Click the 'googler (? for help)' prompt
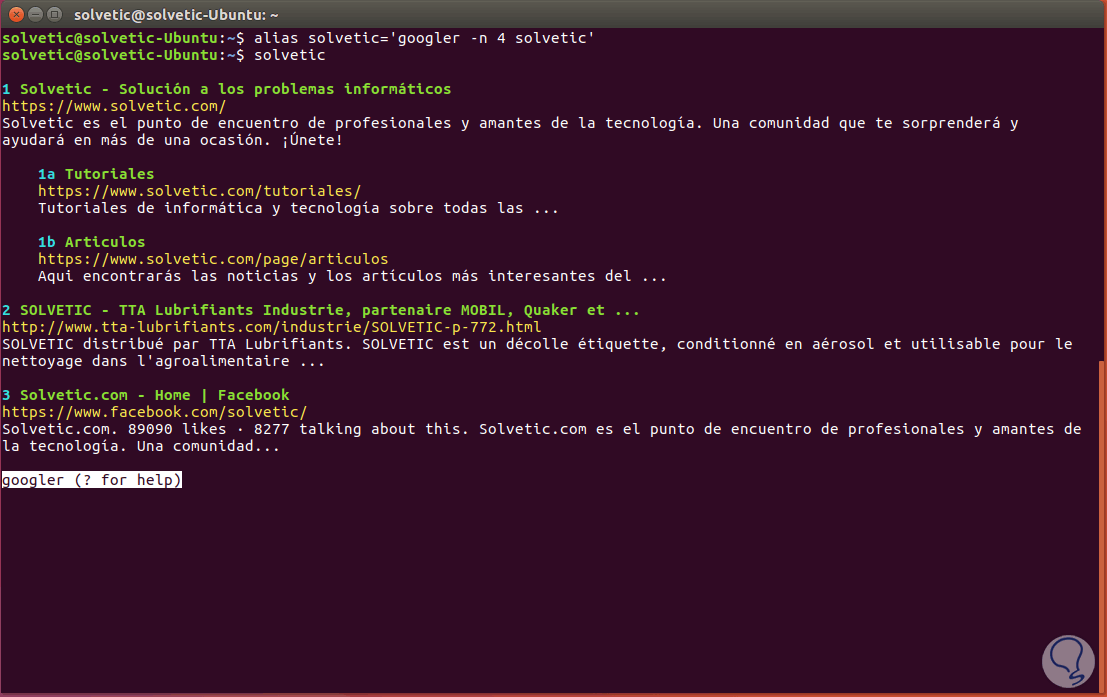 [x=92, y=480]
